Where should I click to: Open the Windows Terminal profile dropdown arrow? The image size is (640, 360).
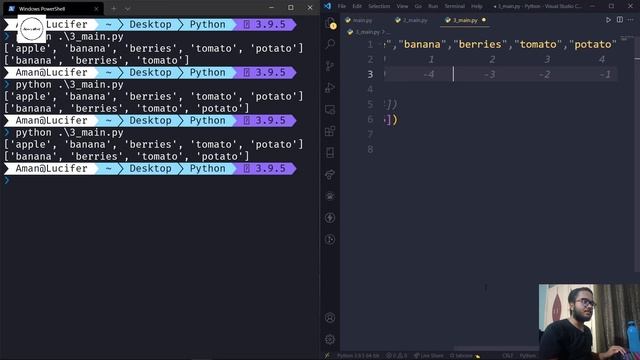127,8
